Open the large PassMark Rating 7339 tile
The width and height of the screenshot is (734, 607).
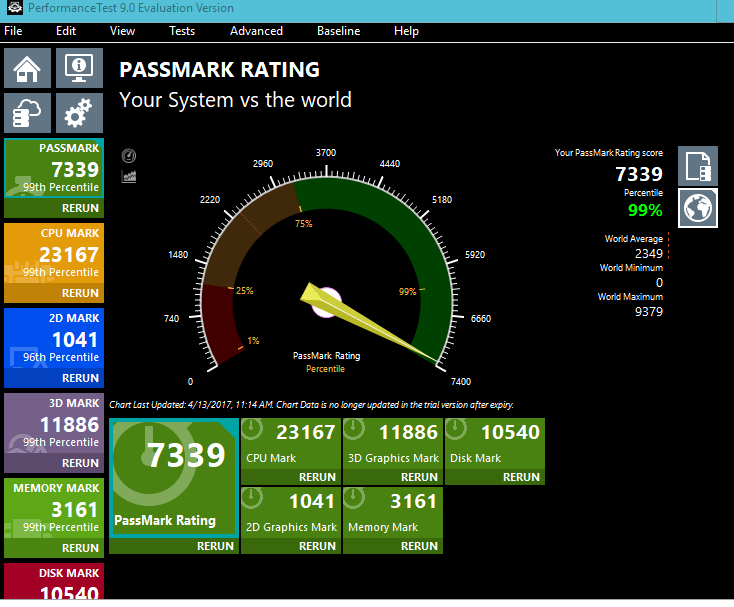[x=174, y=478]
